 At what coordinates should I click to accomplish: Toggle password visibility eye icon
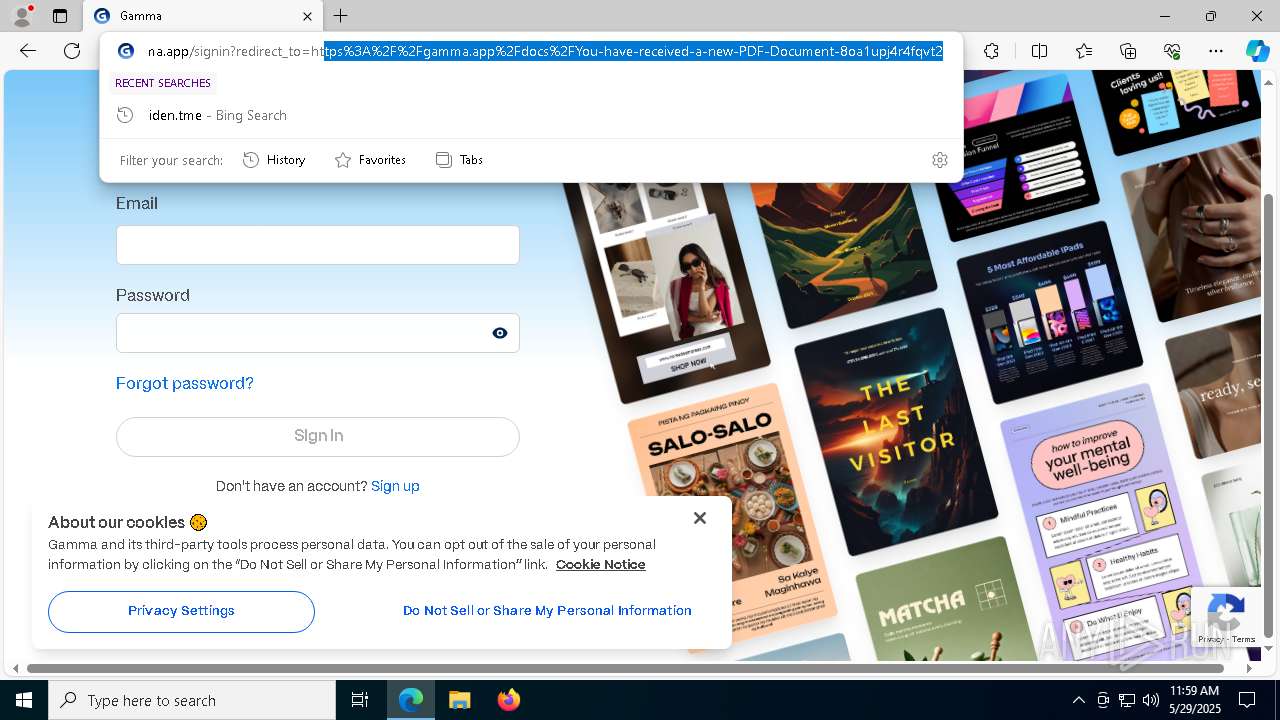pyautogui.click(x=499, y=333)
